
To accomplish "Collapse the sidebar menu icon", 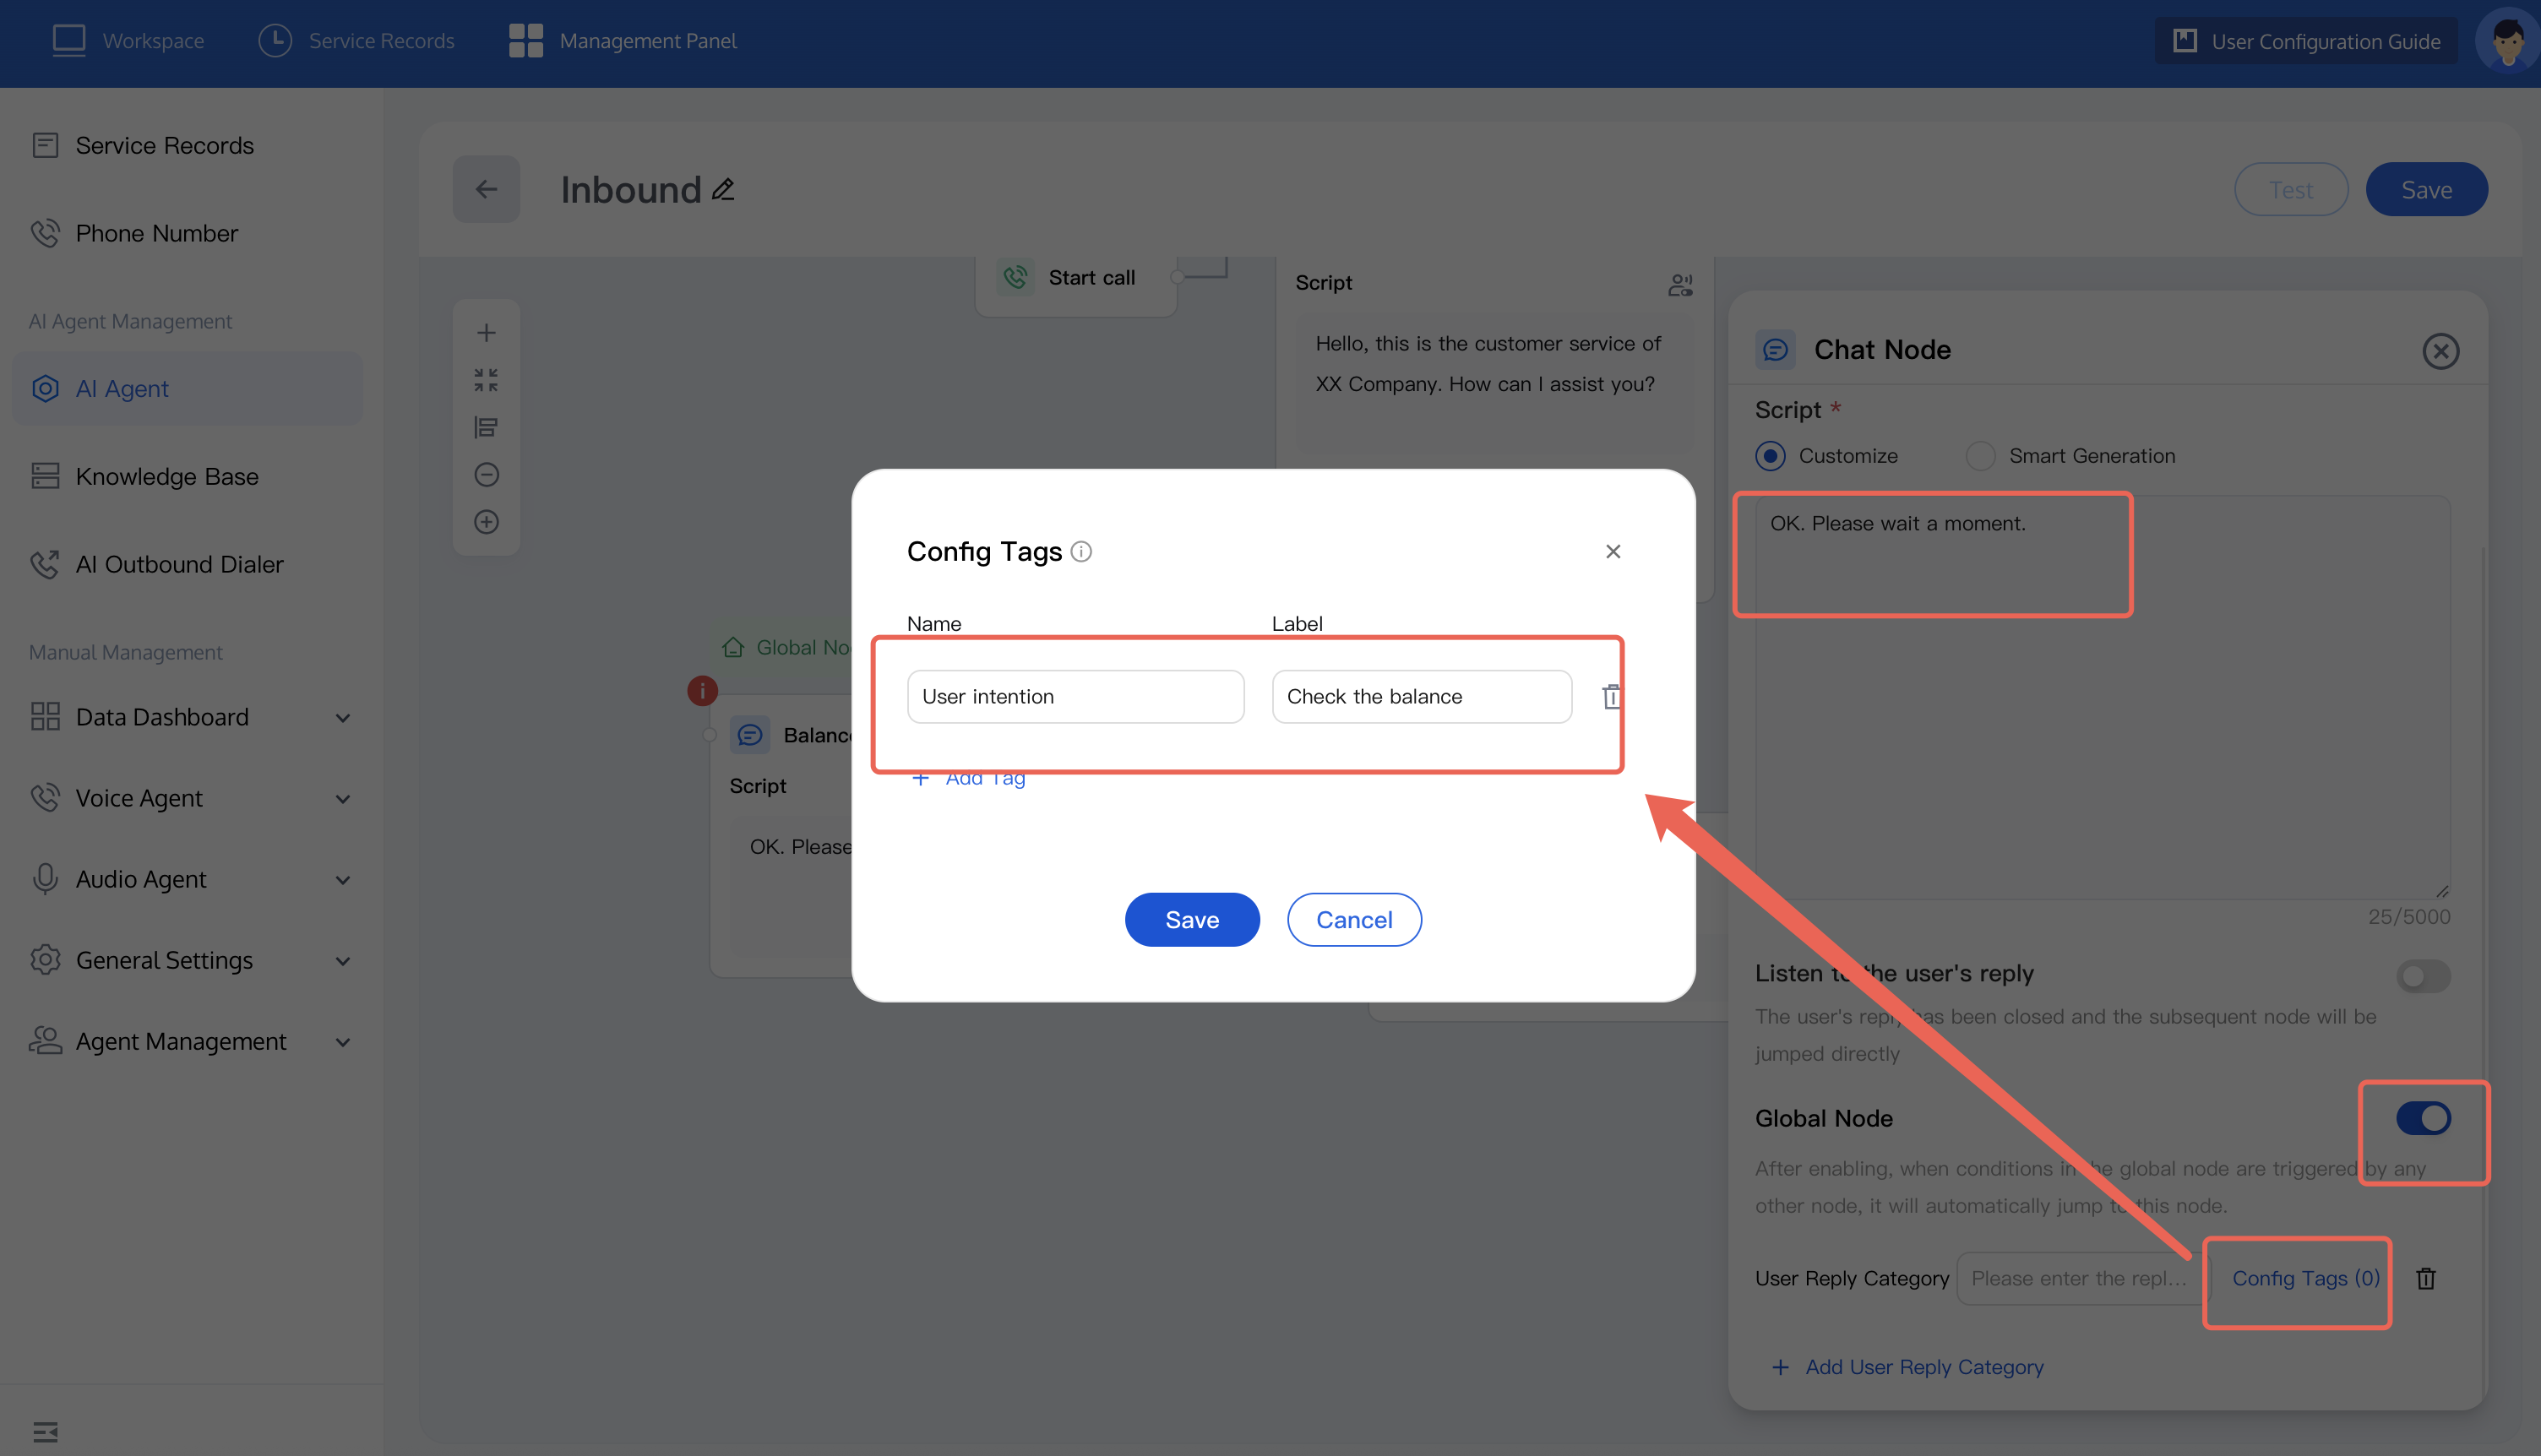I will click(45, 1431).
